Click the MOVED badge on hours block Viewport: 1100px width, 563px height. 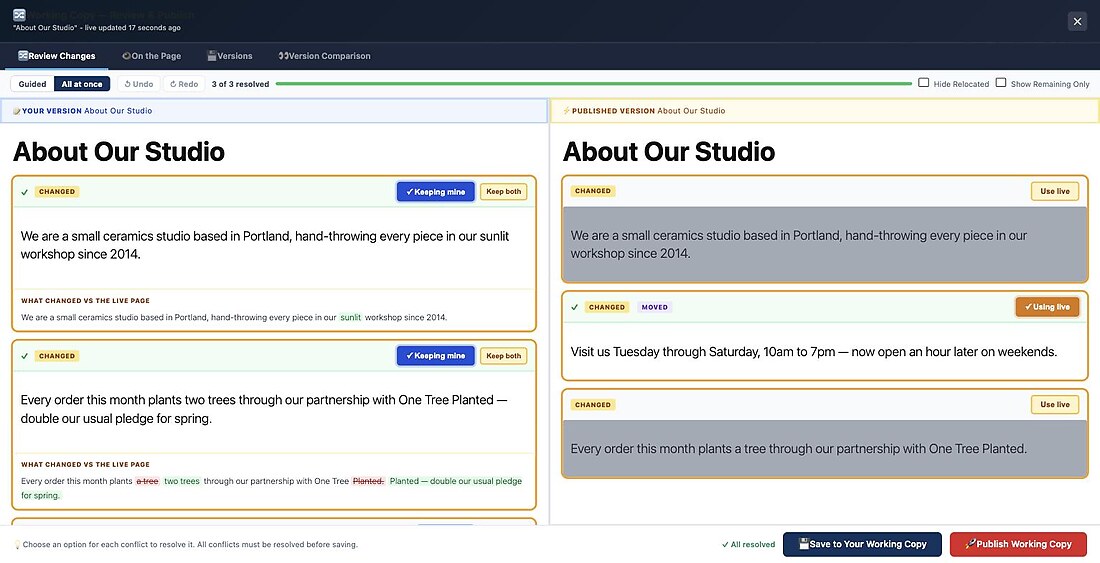(655, 307)
